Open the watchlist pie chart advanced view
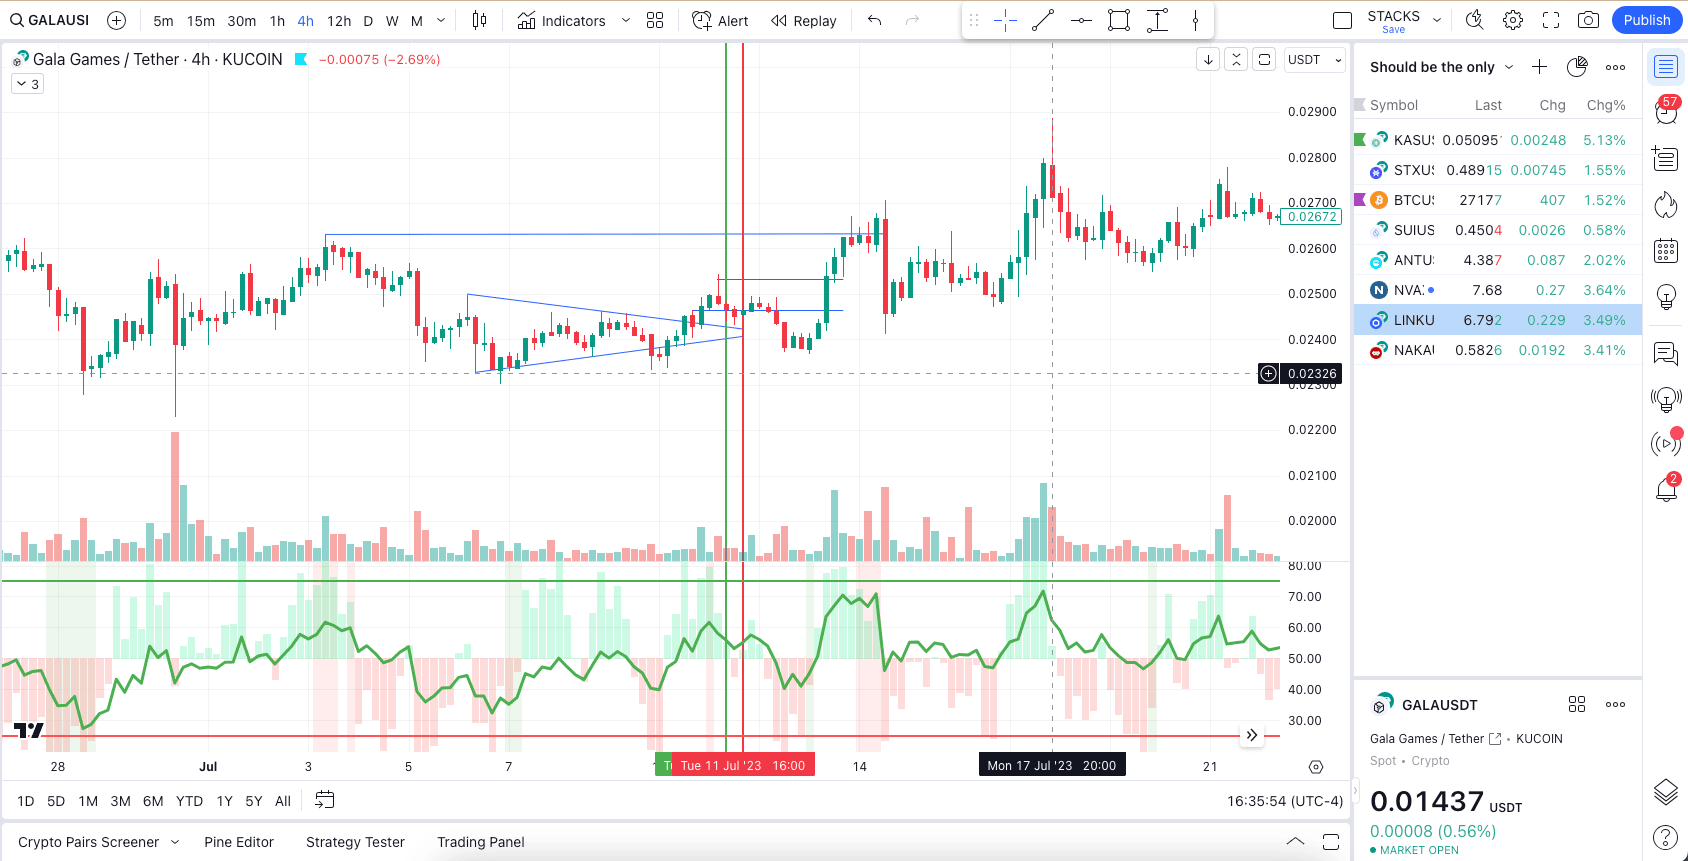 pos(1577,67)
